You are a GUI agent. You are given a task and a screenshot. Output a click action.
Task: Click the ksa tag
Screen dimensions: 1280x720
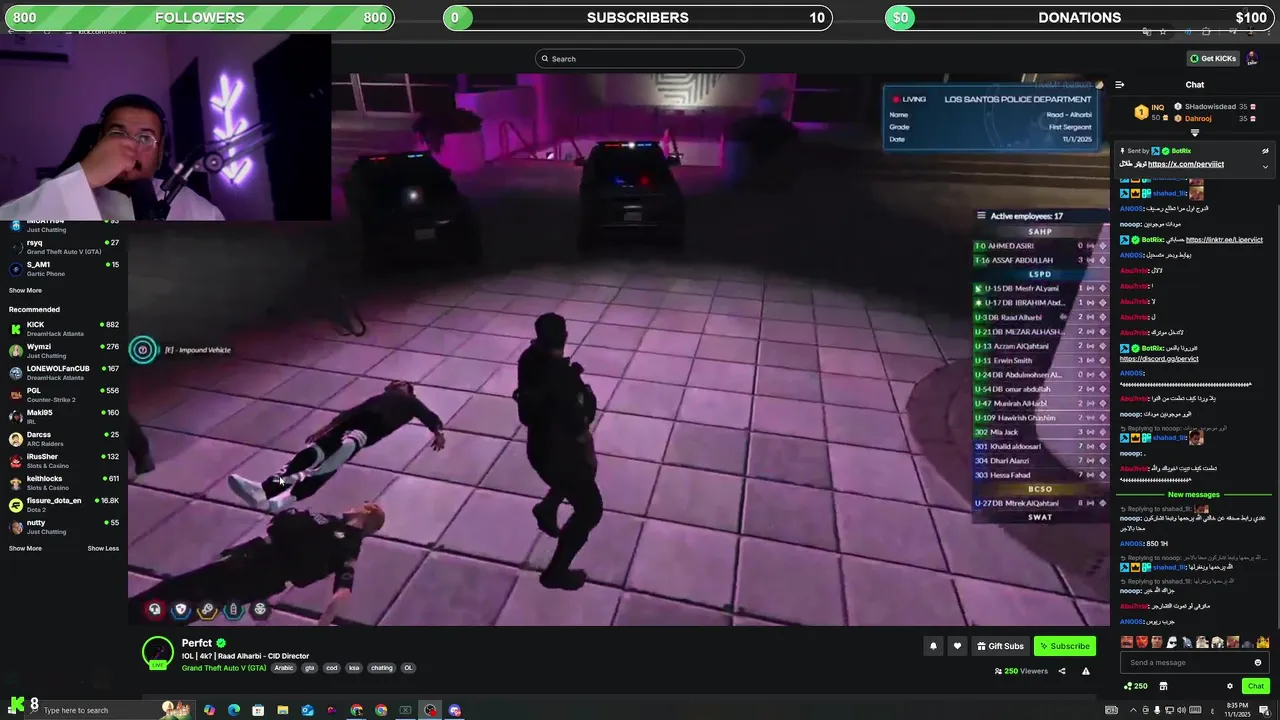(x=354, y=668)
